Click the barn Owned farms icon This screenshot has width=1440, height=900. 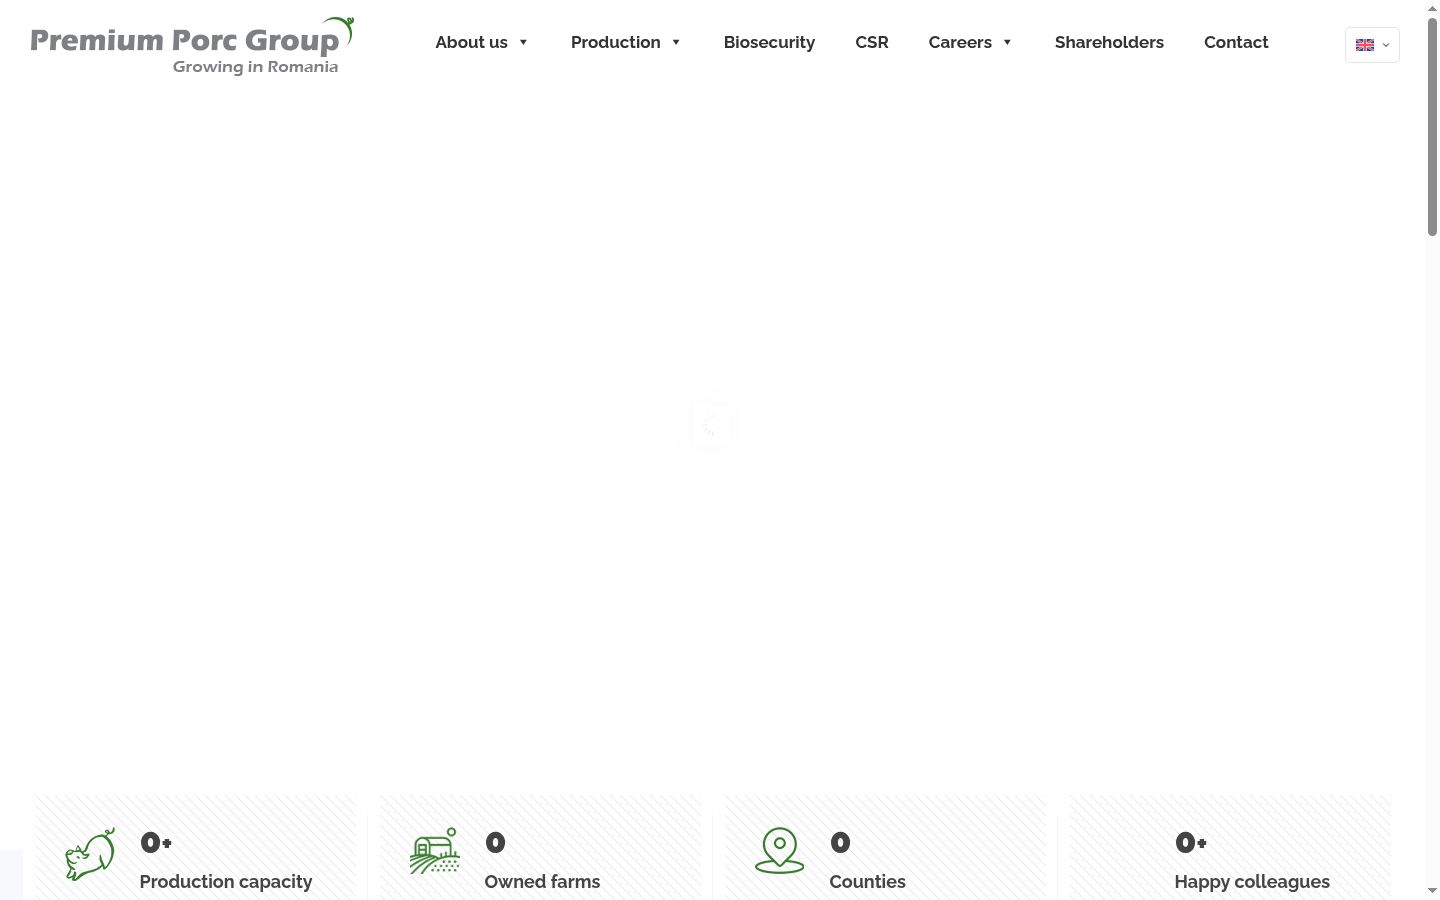(435, 851)
